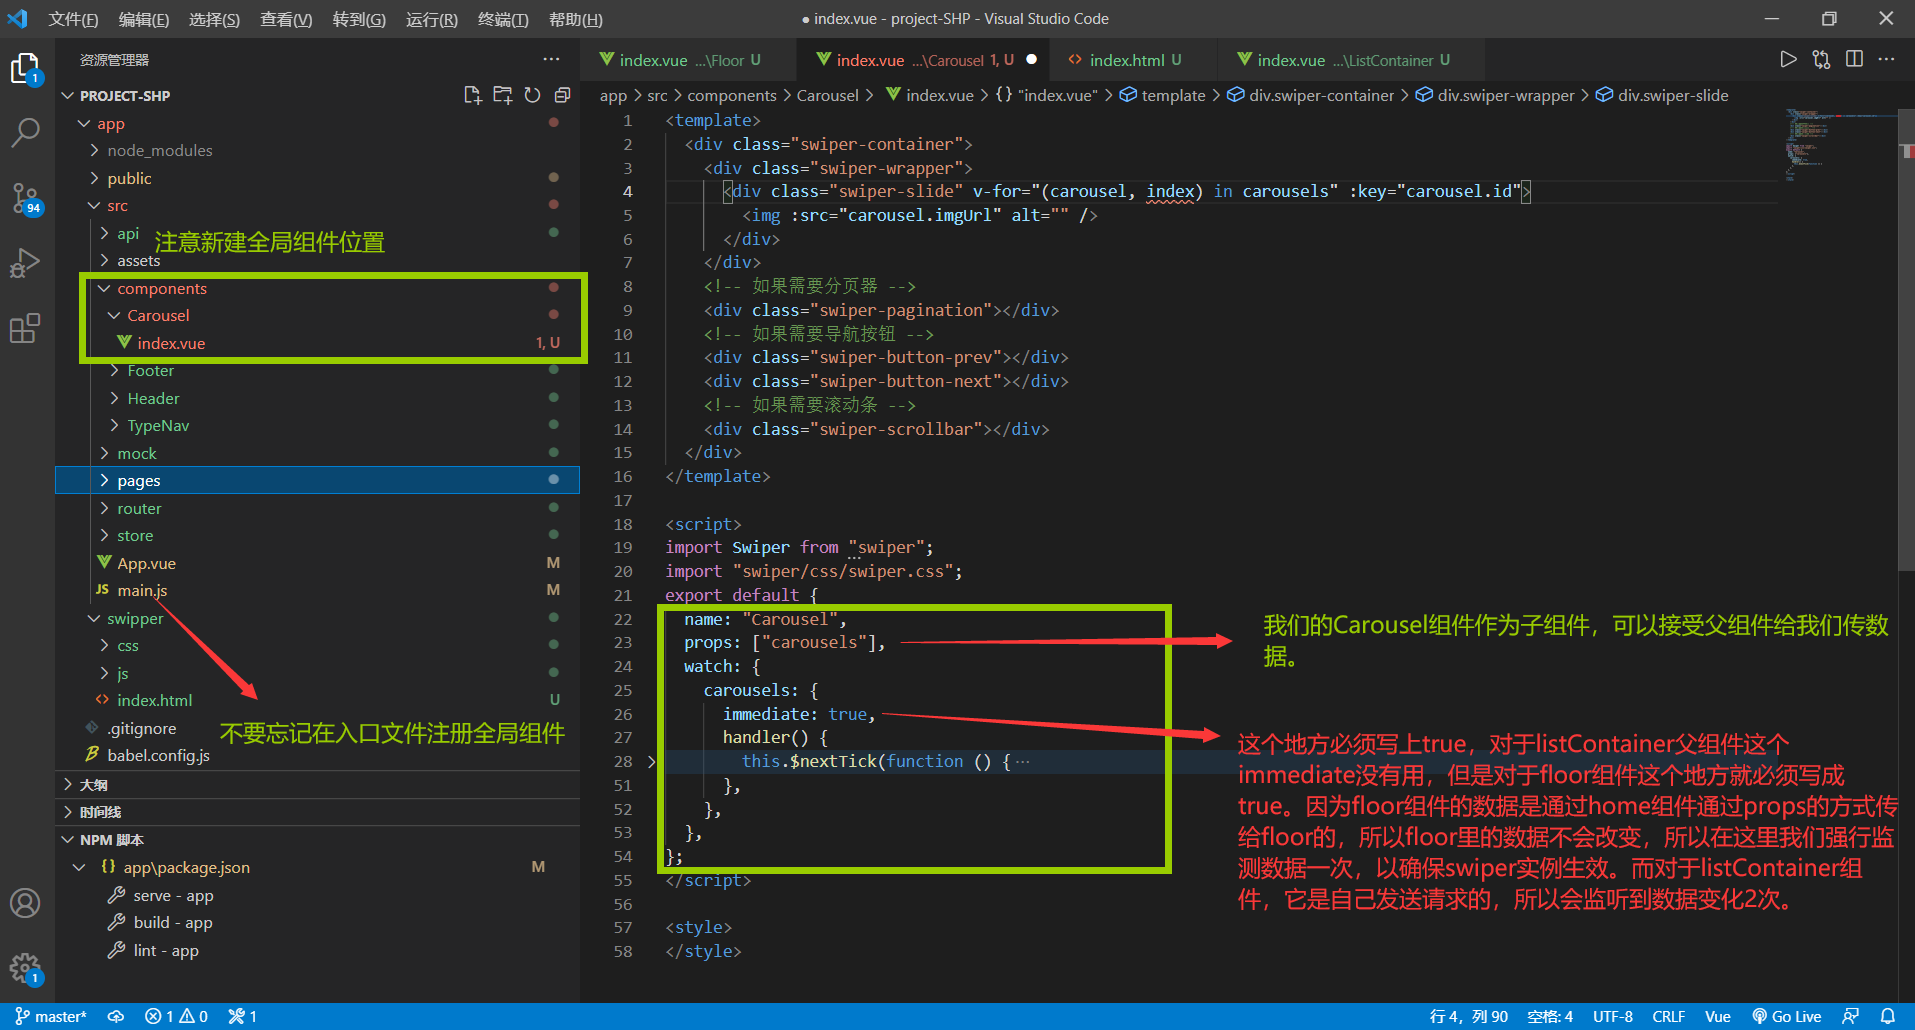Refresh the explorer tree
Screen dimensions: 1915x1030
coord(532,95)
